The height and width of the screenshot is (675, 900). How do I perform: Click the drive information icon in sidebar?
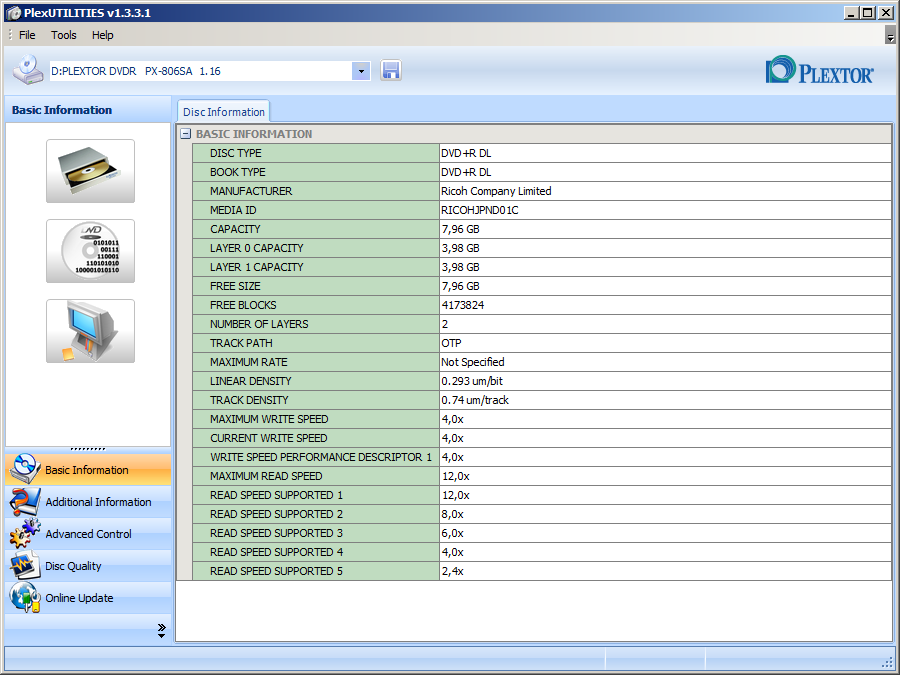tap(91, 171)
